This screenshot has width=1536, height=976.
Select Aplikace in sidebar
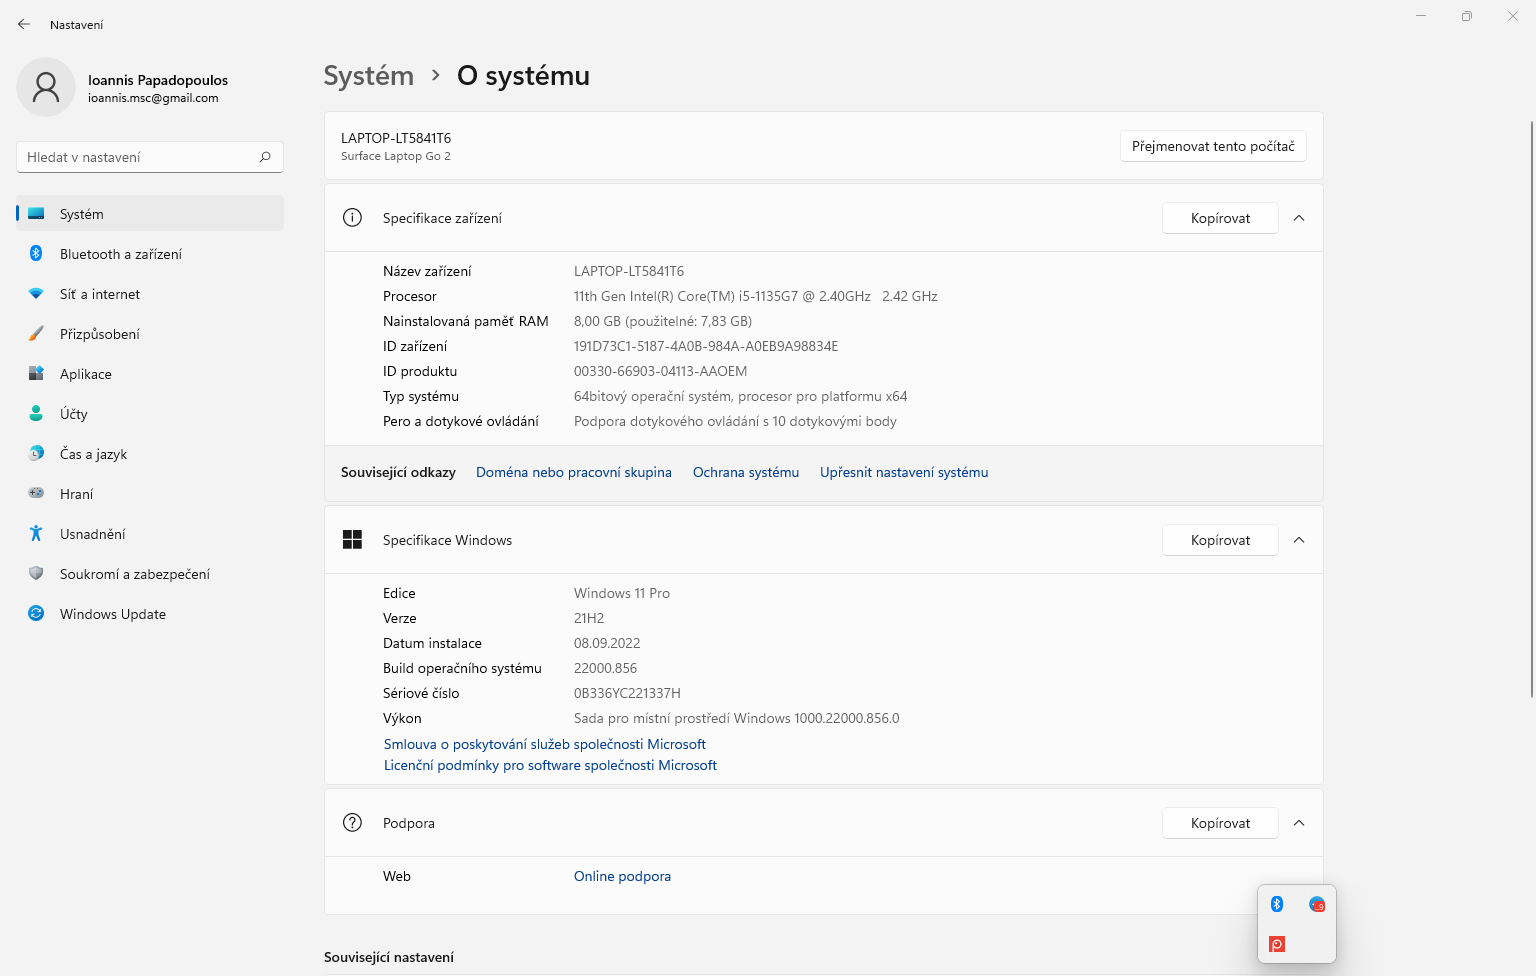(86, 374)
